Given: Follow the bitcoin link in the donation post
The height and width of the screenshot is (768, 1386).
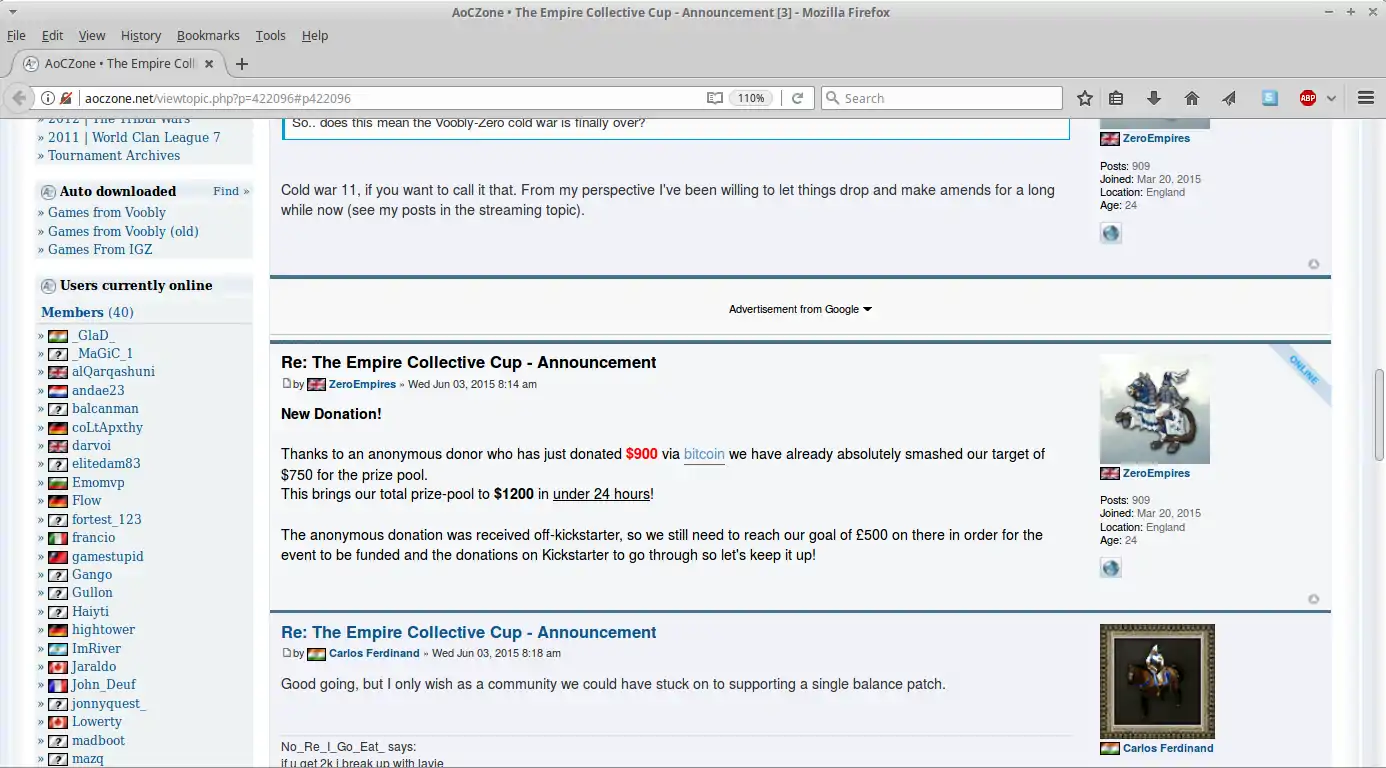Looking at the screenshot, I should (x=704, y=454).
